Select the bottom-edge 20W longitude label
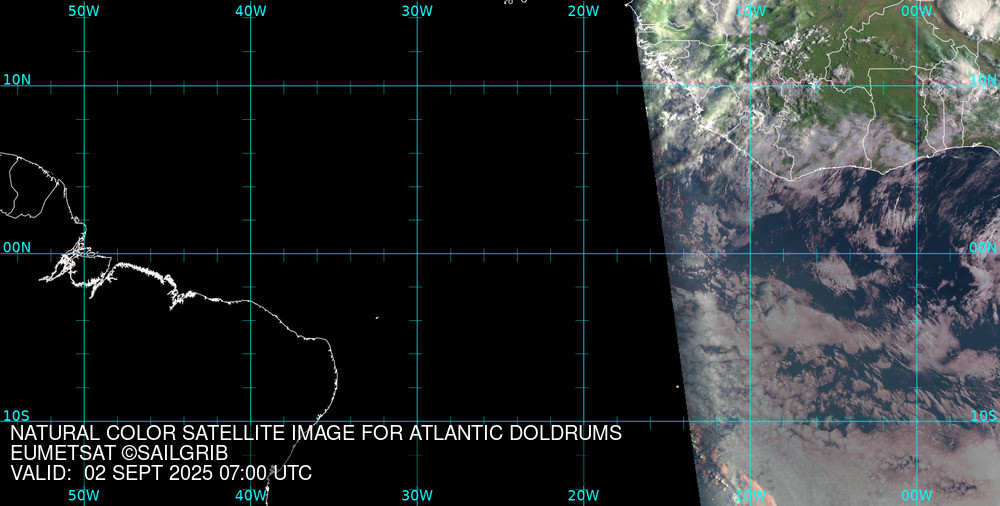Image resolution: width=1000 pixels, height=506 pixels. point(584,496)
